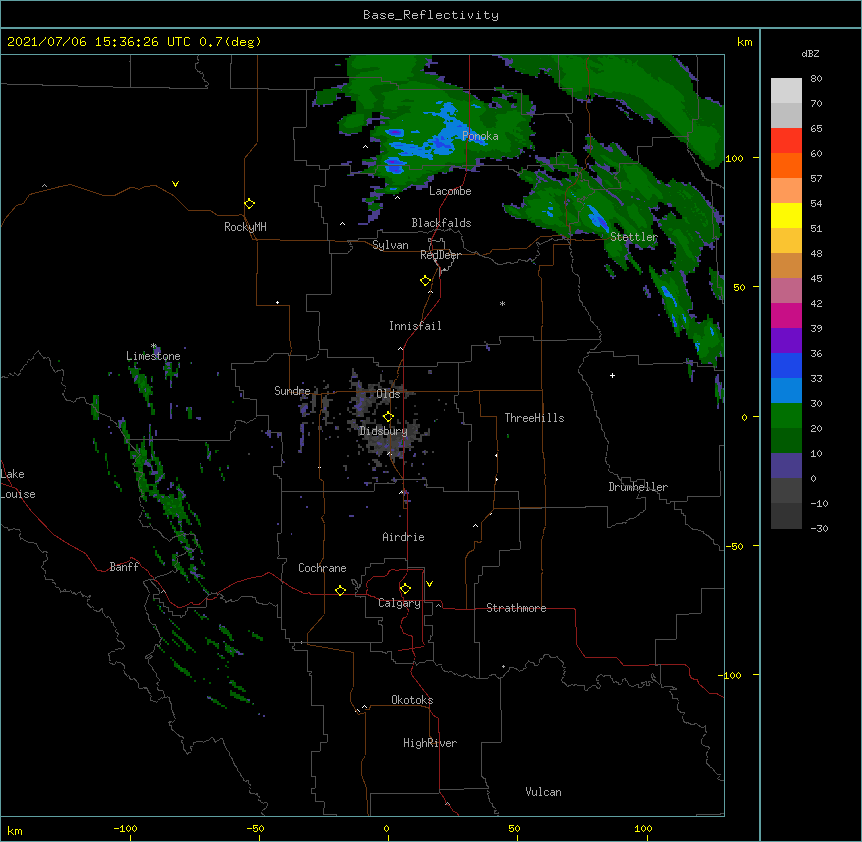Click the blue 36-33 dBZ legend swatch
This screenshot has height=842, width=862.
786,365
